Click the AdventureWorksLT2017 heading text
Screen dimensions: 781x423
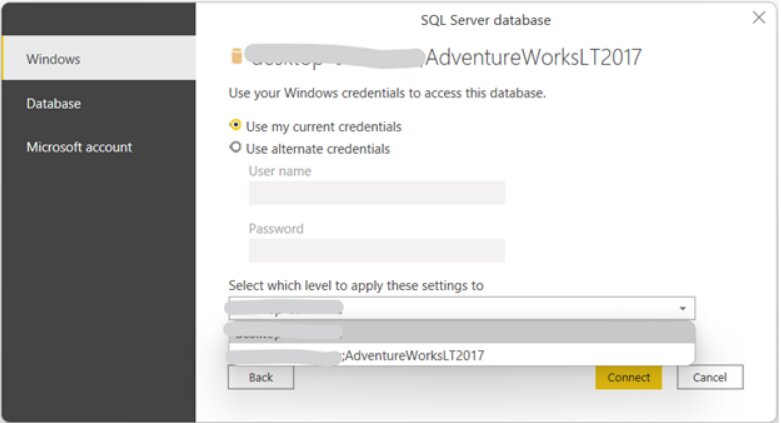coord(533,57)
